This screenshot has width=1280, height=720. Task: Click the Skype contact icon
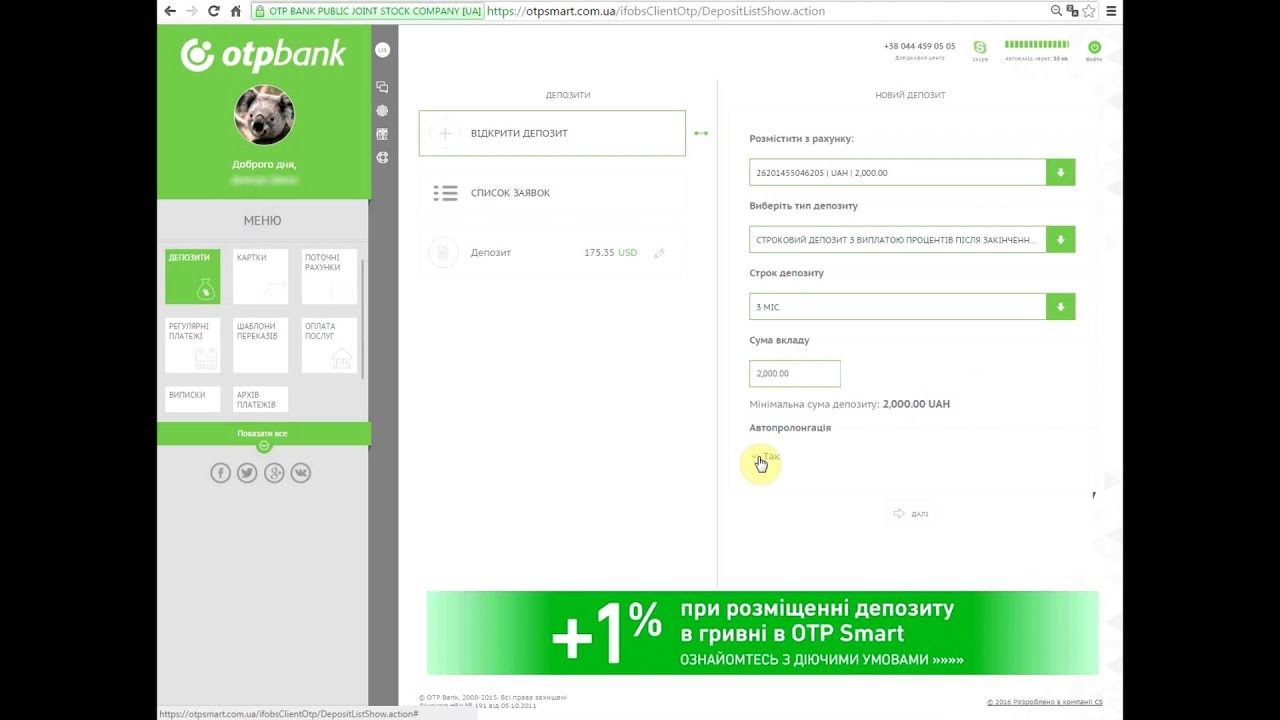(980, 47)
